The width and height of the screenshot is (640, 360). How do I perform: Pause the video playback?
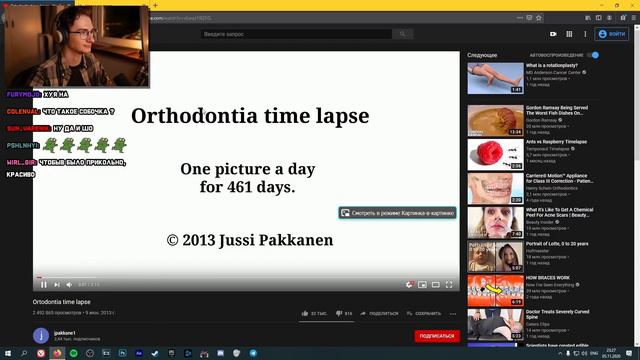point(44,284)
